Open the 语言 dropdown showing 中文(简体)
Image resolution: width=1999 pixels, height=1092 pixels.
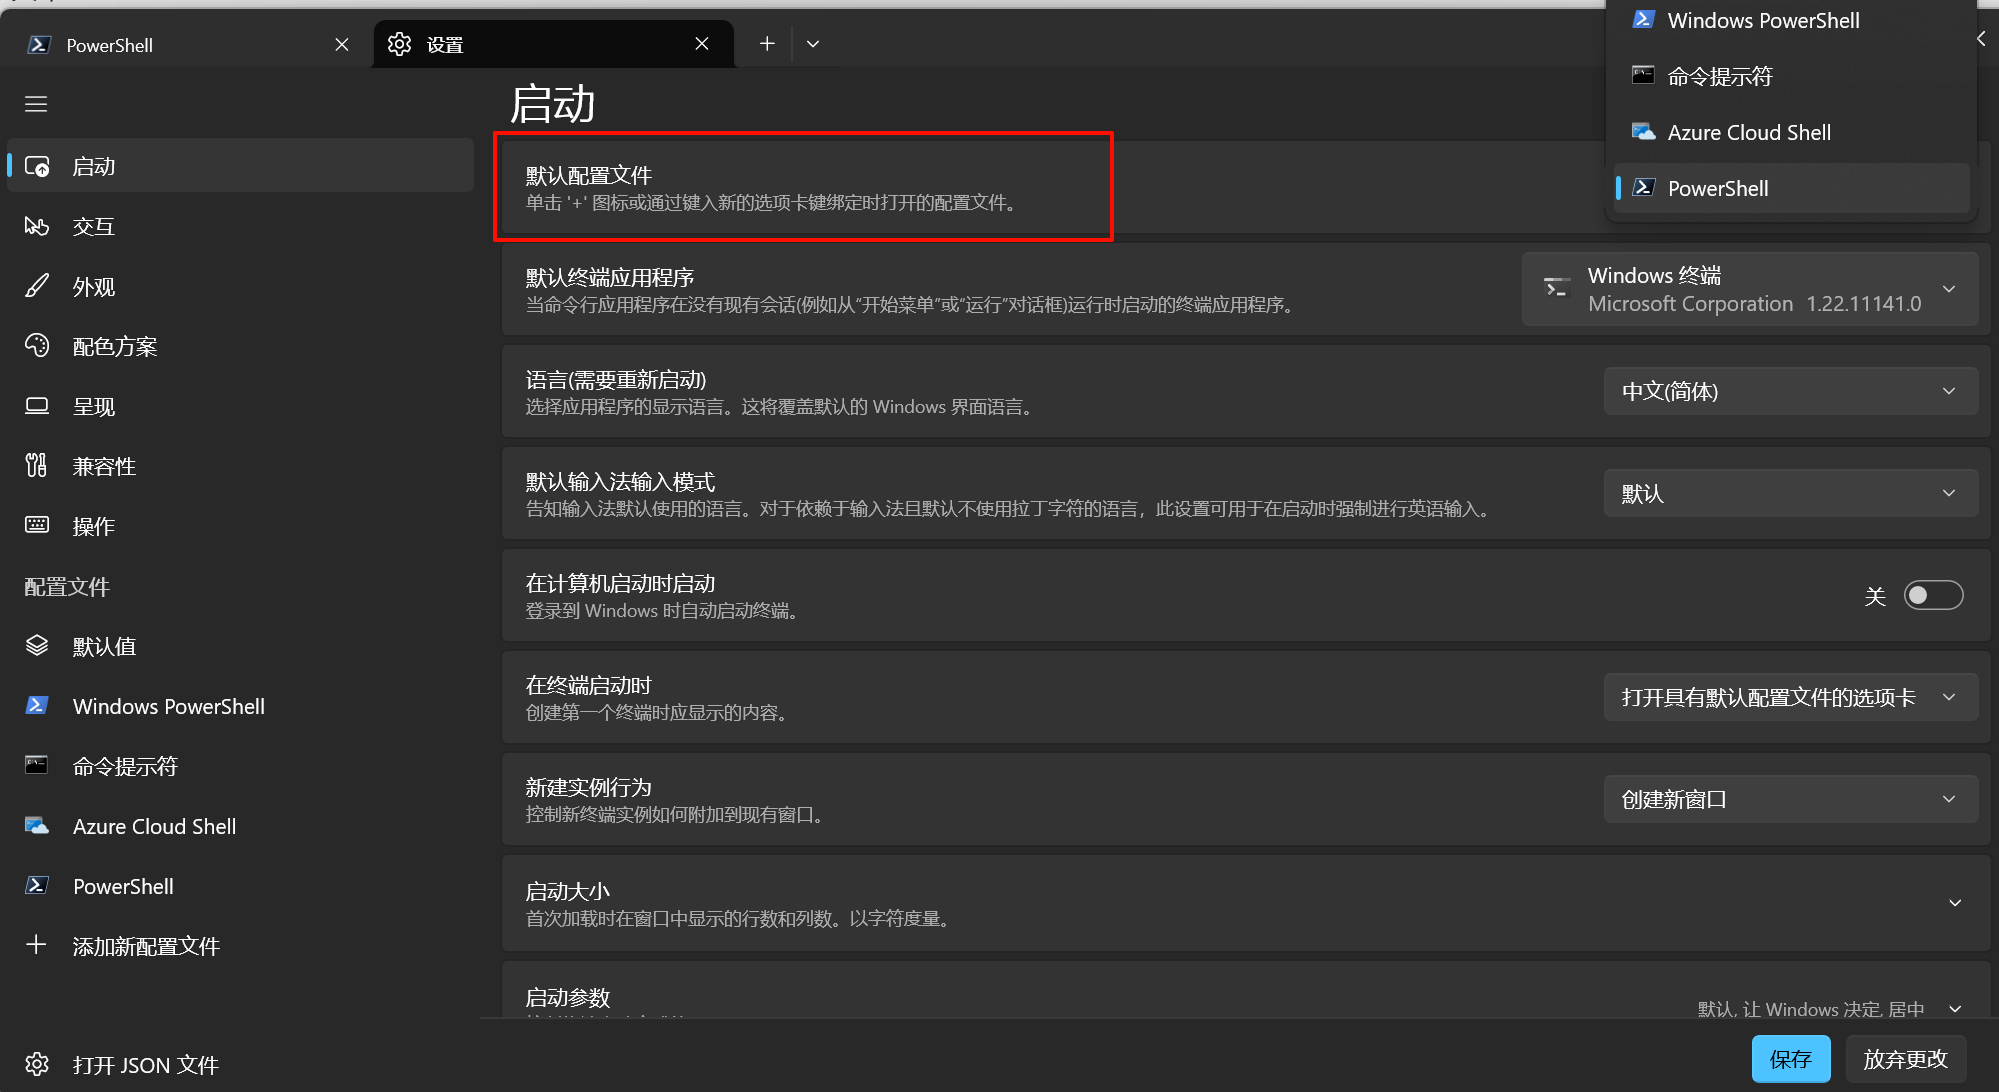point(1791,391)
